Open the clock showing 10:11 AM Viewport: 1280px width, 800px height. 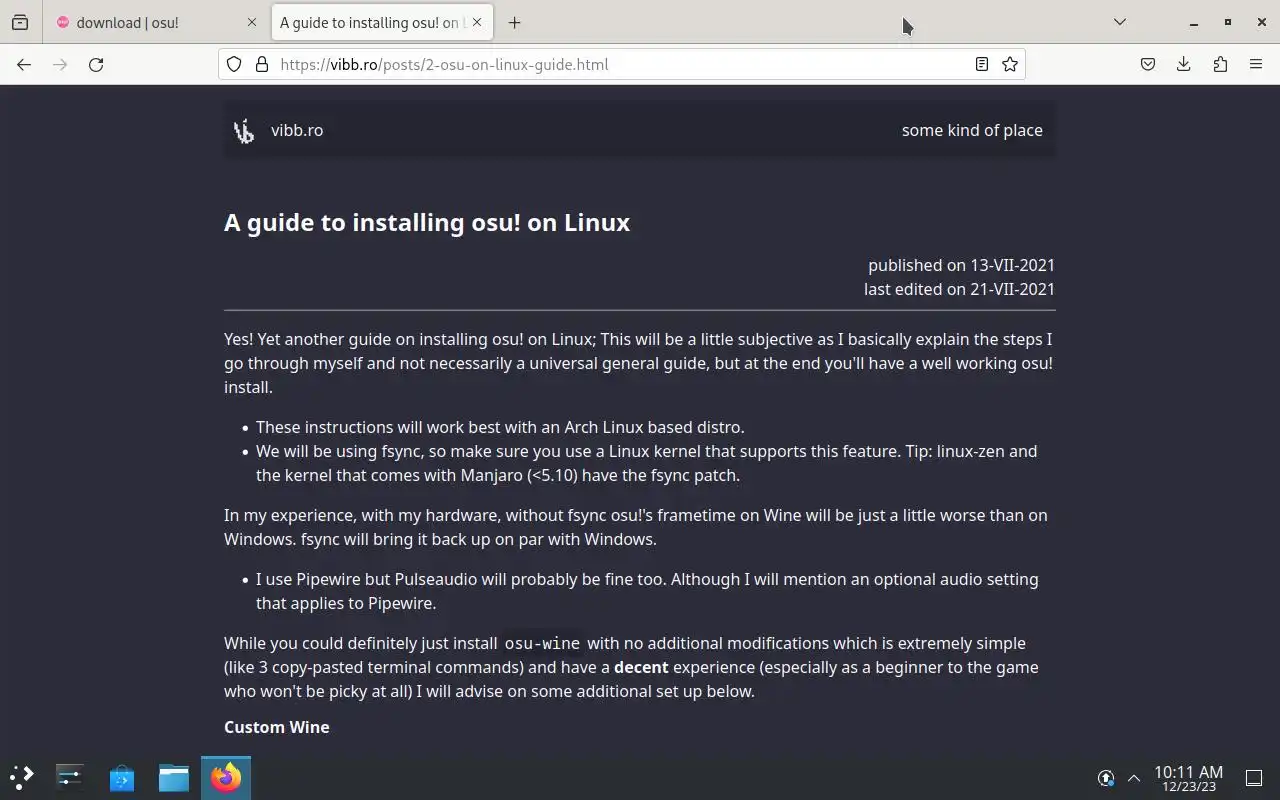(1188, 778)
